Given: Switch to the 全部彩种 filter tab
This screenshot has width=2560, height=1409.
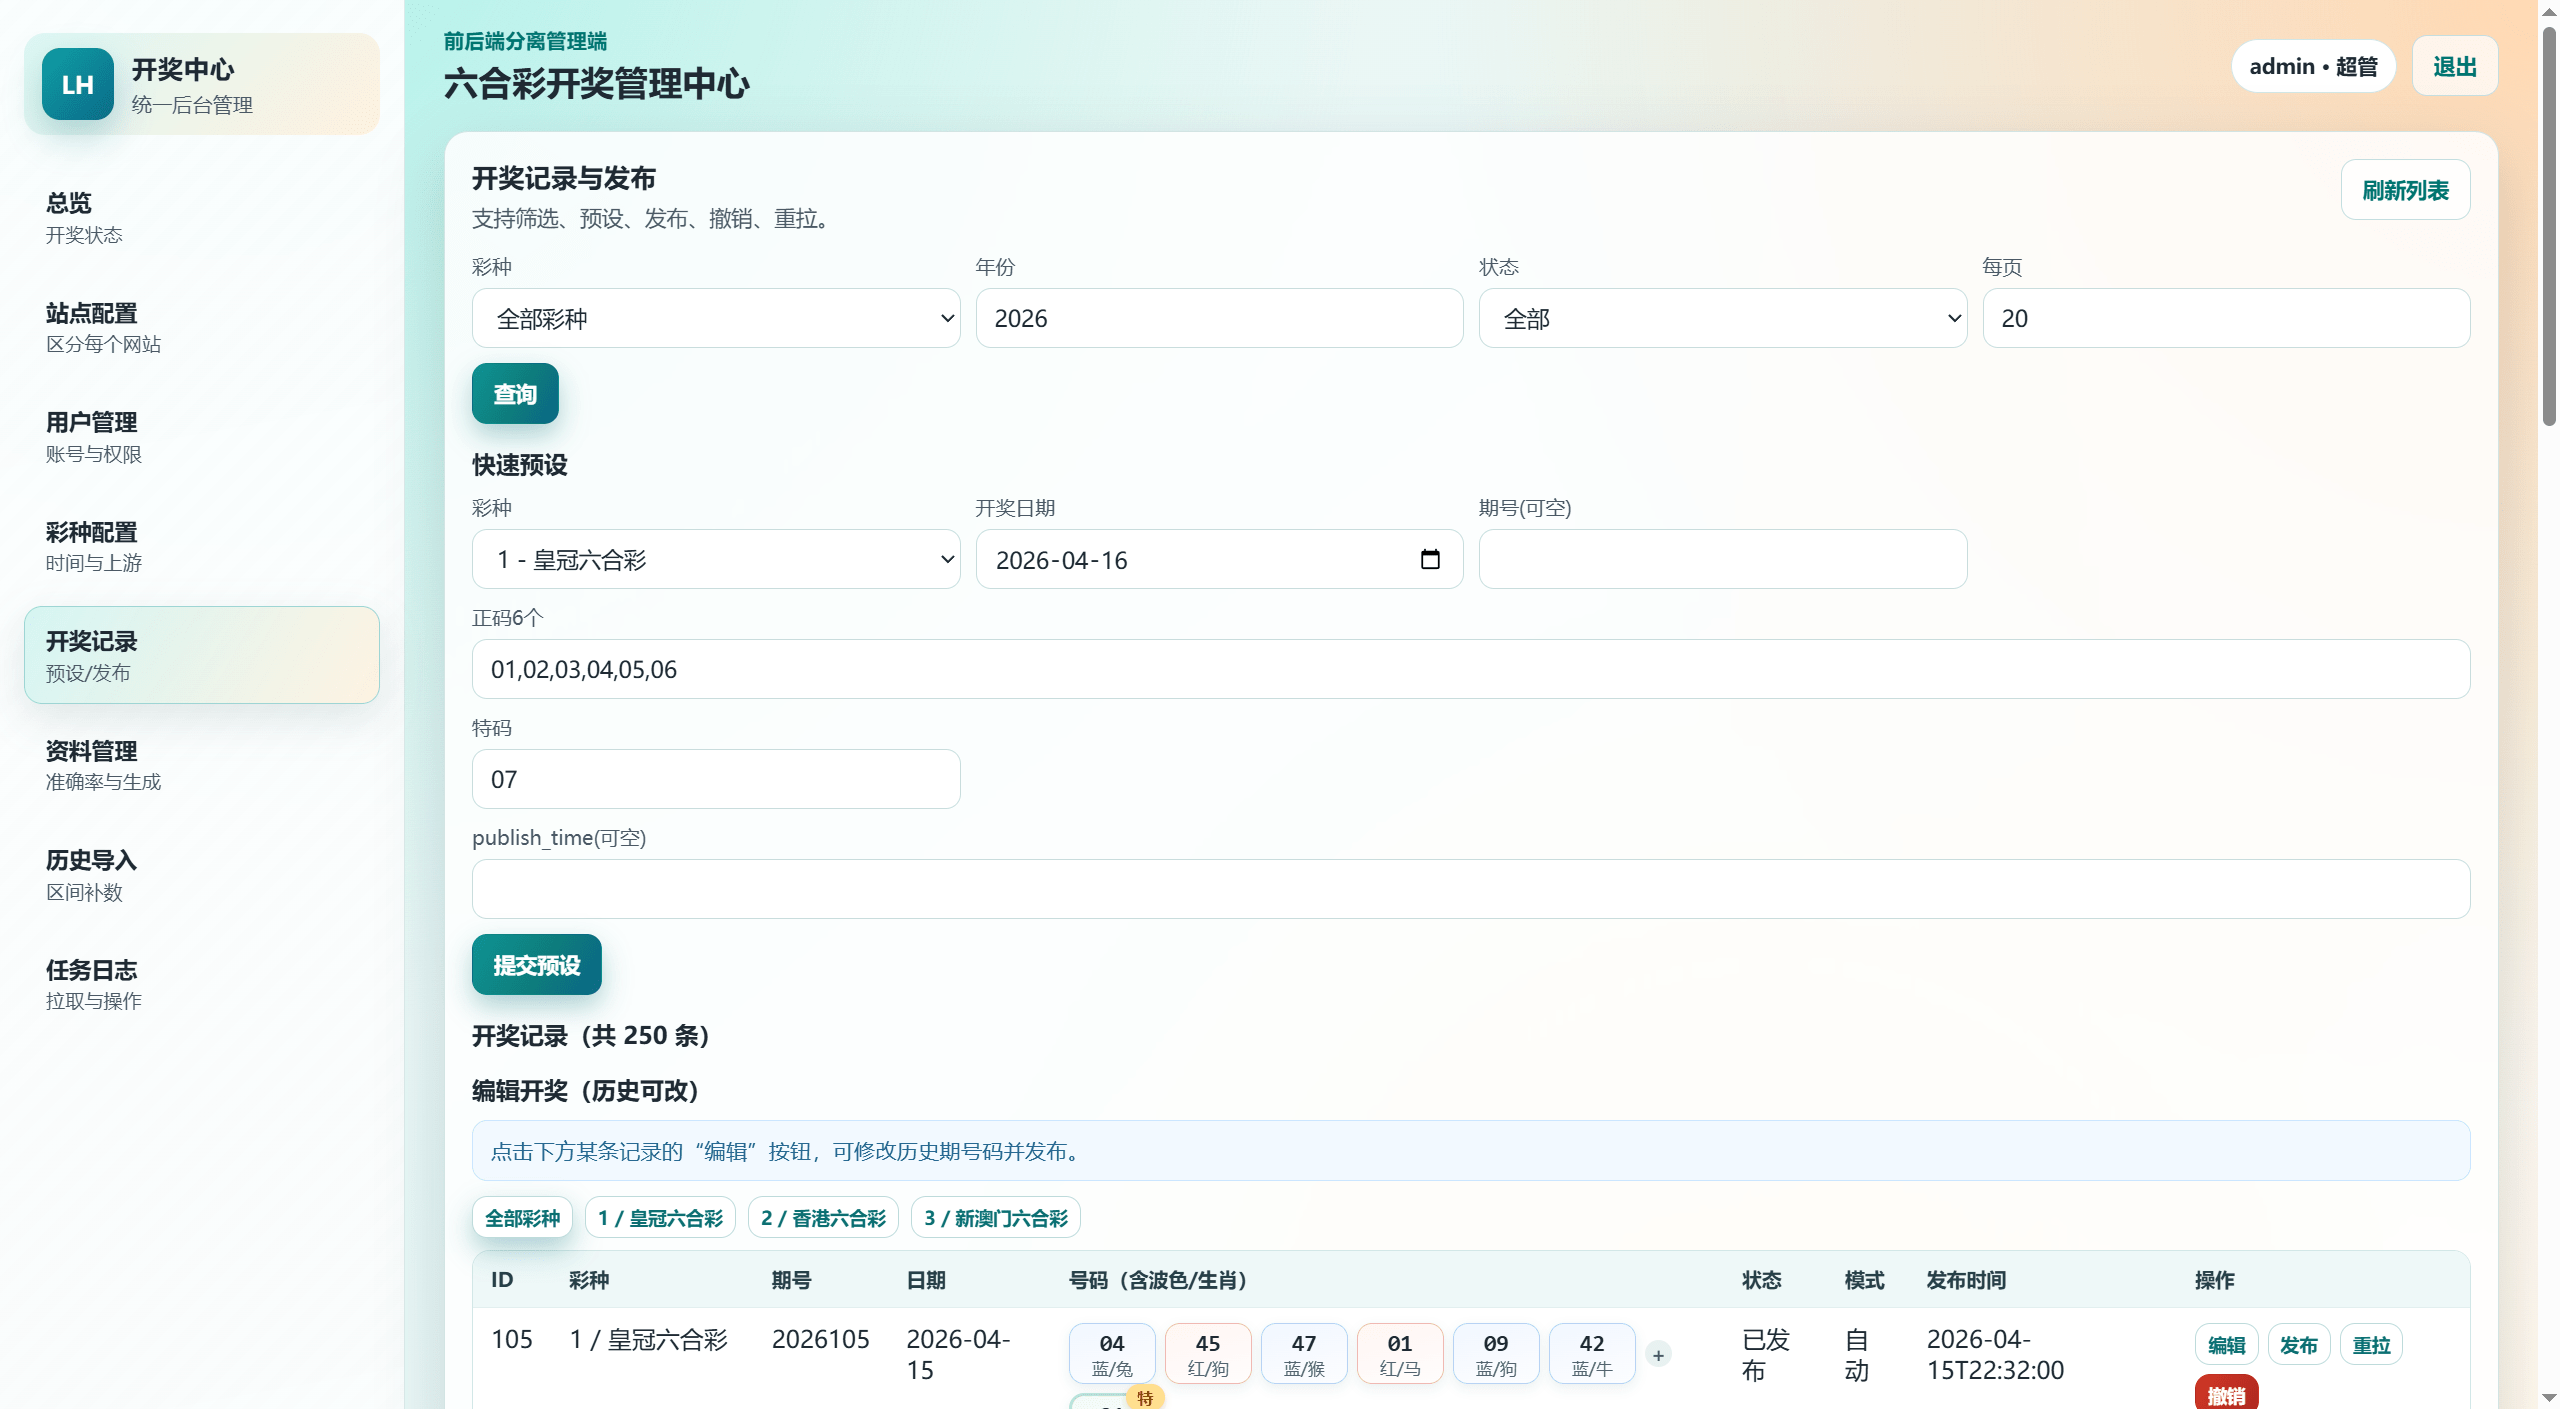Looking at the screenshot, I should [x=522, y=1217].
